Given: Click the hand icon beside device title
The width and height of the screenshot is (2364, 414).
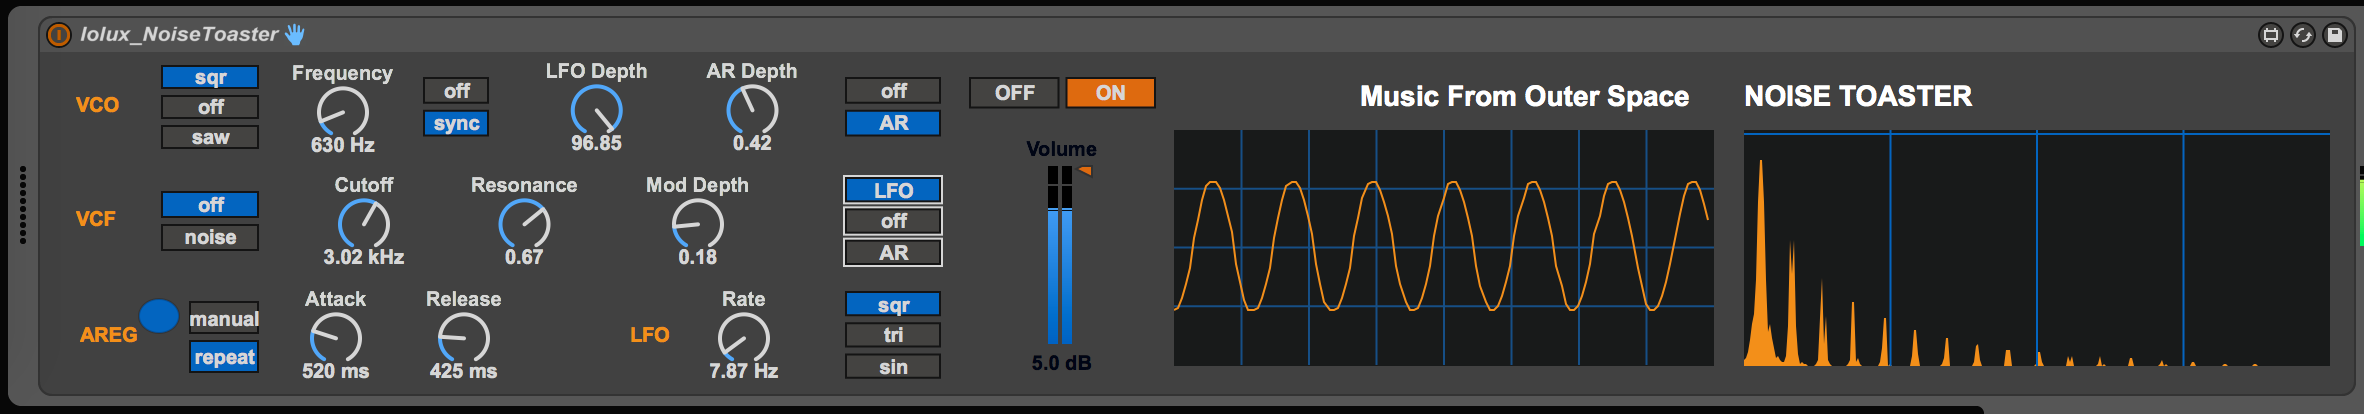Looking at the screenshot, I should pyautogui.click(x=295, y=35).
